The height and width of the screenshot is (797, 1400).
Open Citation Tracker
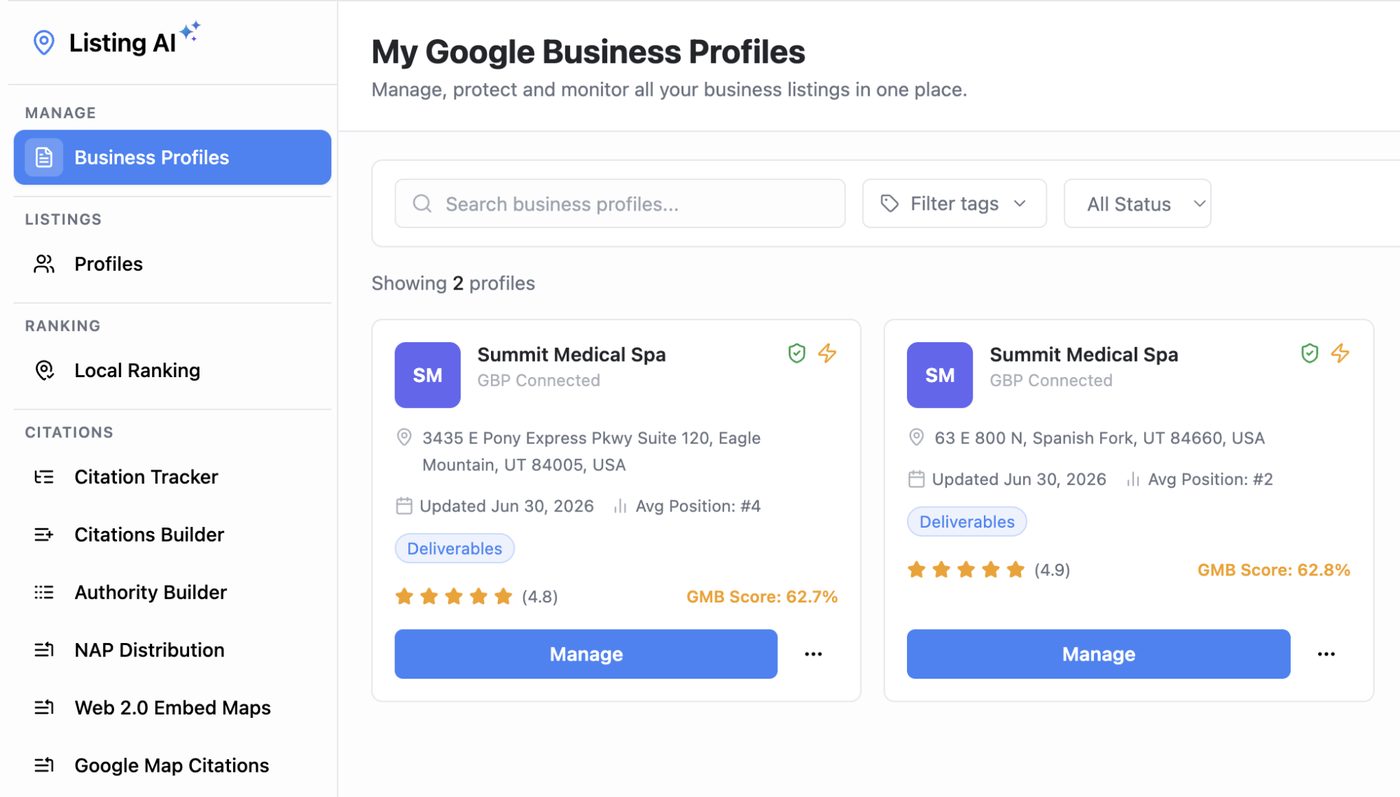[172, 477]
